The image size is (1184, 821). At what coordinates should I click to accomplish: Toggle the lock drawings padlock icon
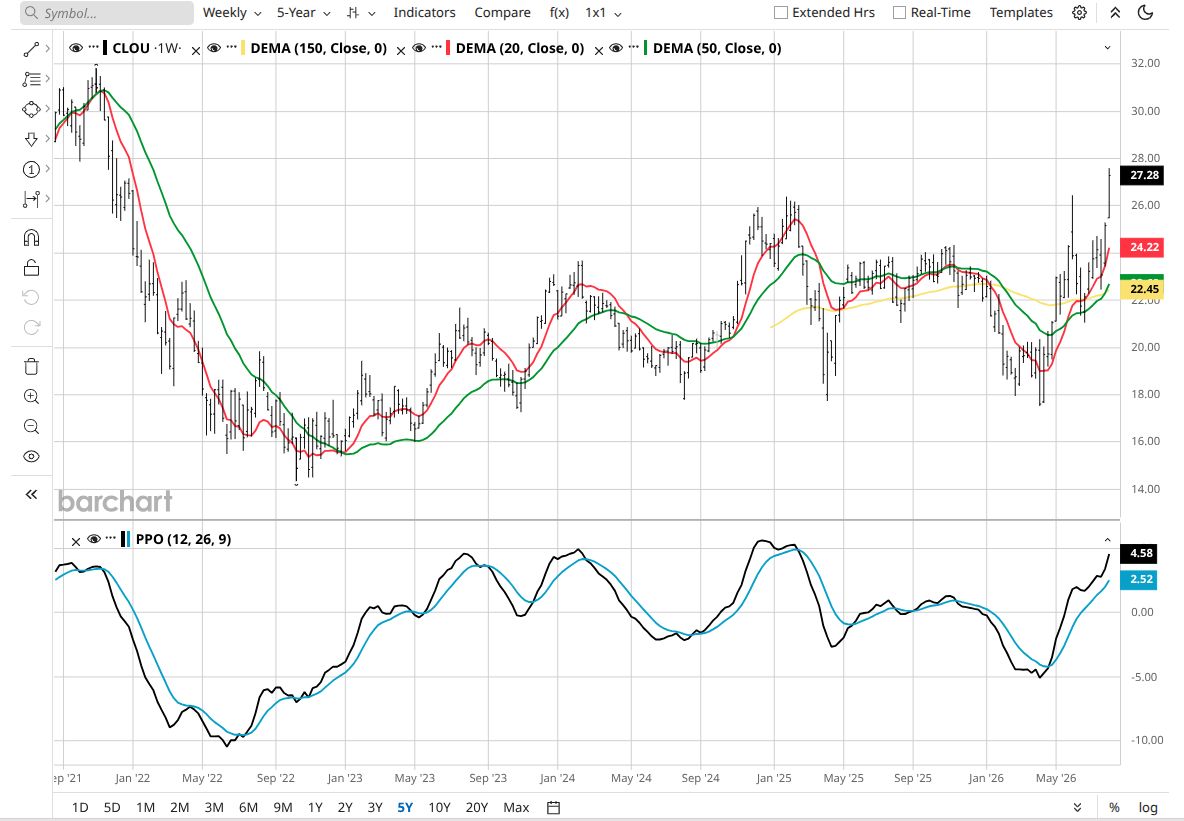31,268
